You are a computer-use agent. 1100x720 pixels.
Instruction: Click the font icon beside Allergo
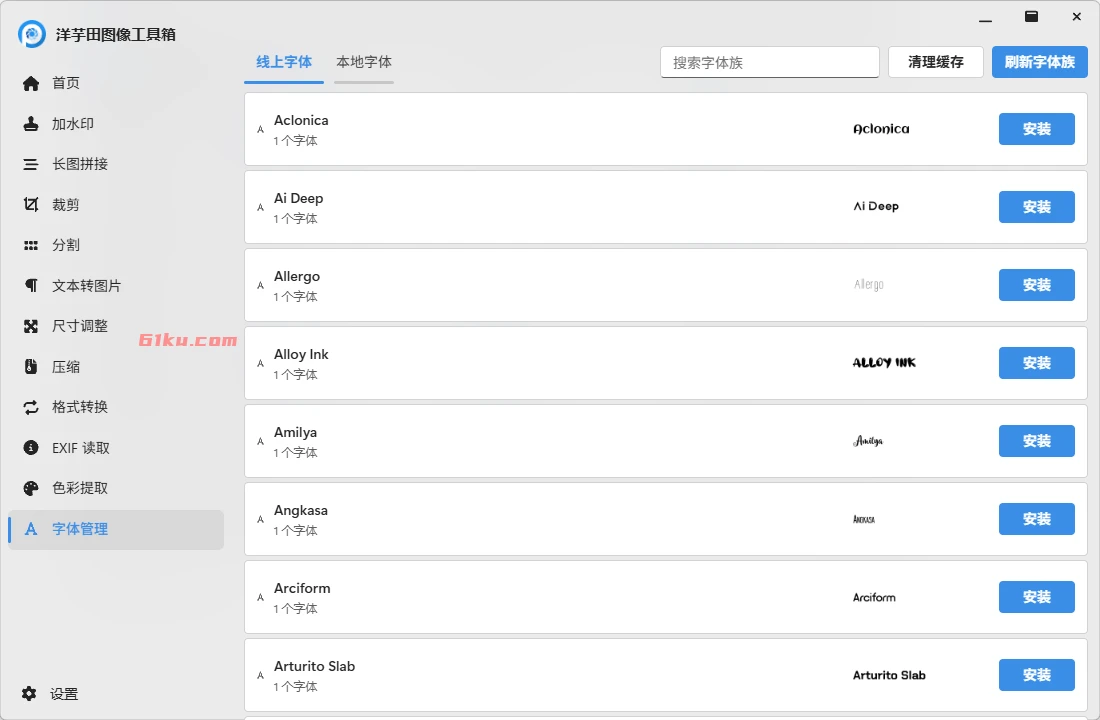coord(260,286)
